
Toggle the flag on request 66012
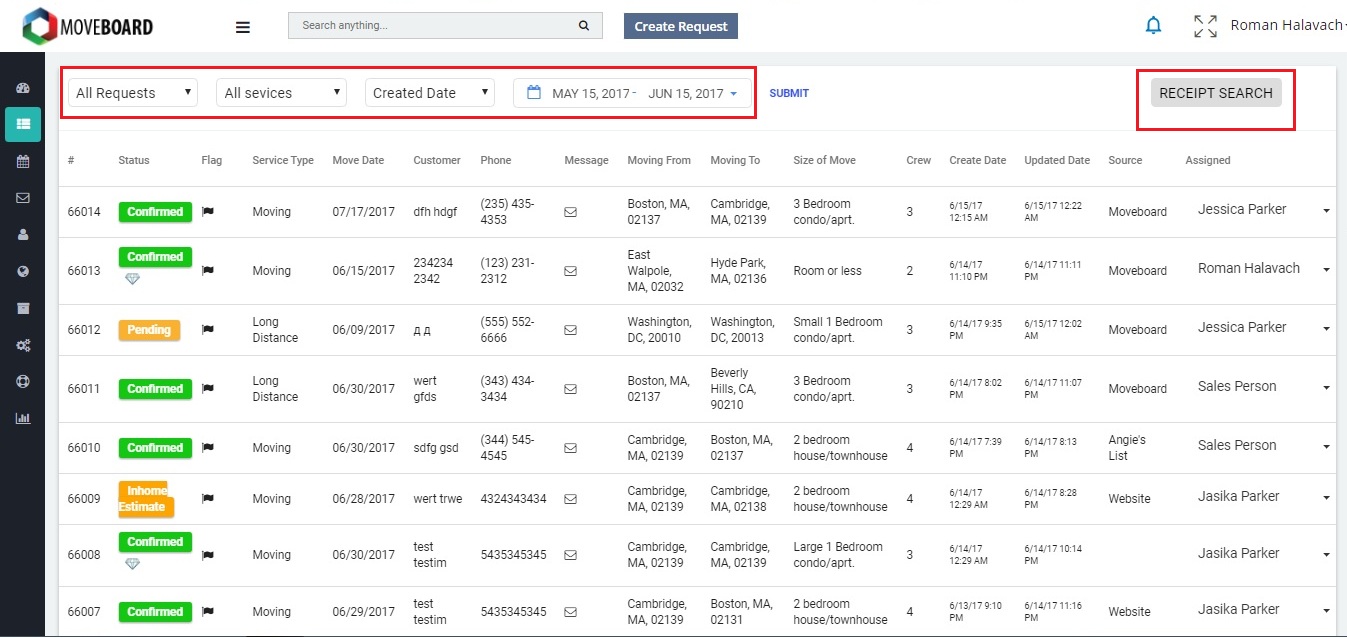pos(210,329)
